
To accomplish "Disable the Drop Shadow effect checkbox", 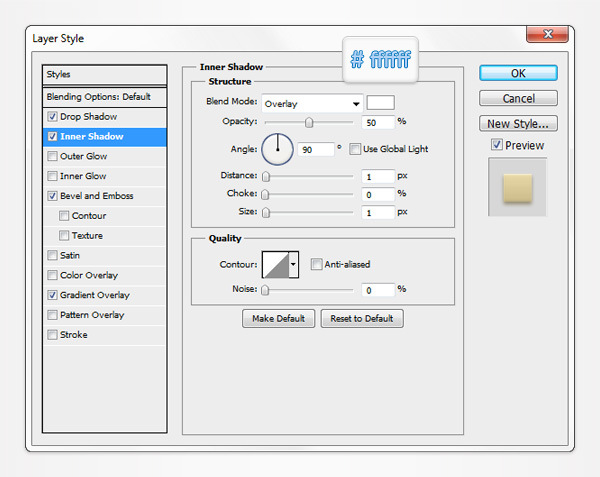I will (52, 117).
